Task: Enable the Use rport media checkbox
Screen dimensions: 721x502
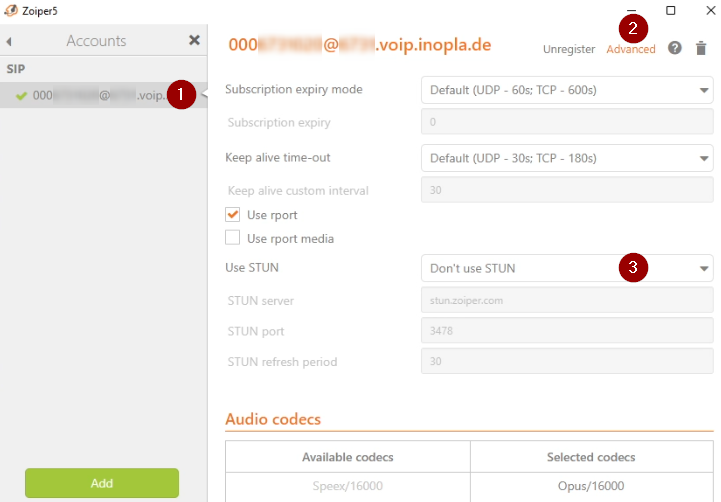Action: [233, 238]
